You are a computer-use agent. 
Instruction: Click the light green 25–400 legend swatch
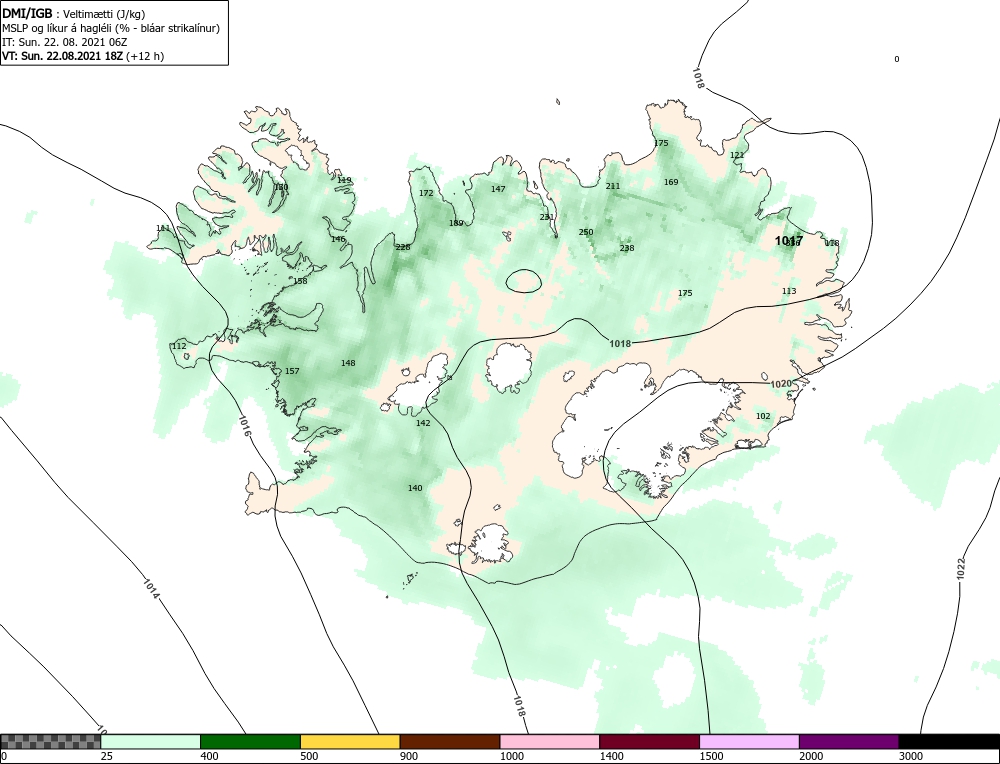tap(151, 742)
